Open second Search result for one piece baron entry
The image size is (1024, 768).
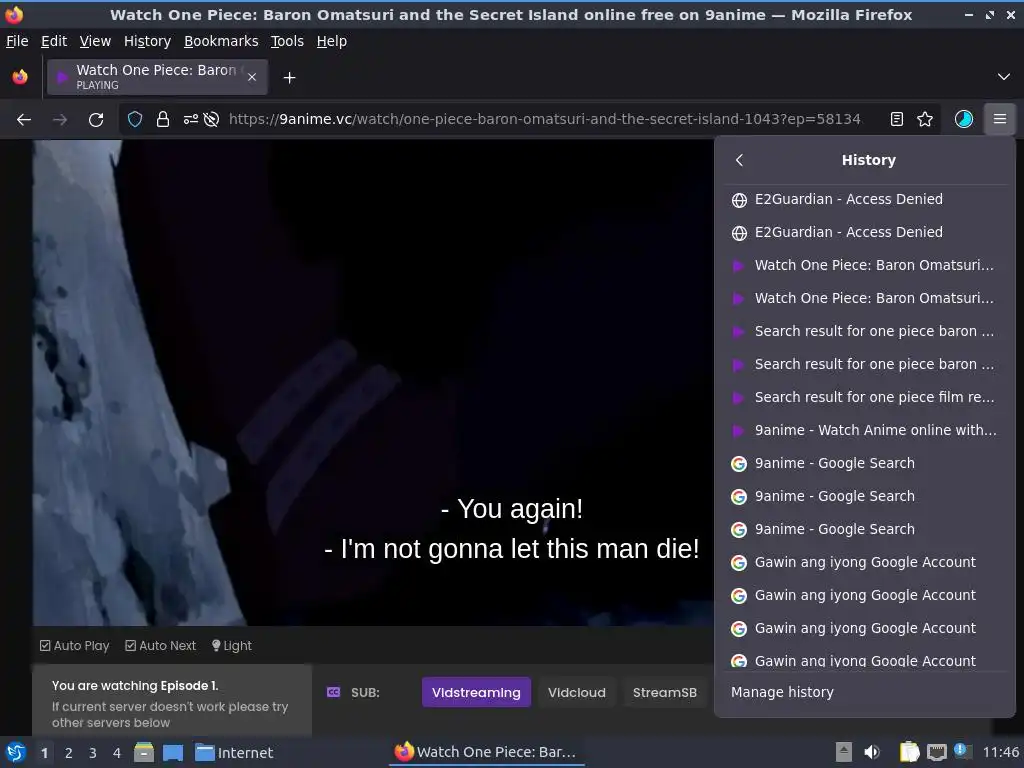coord(865,364)
